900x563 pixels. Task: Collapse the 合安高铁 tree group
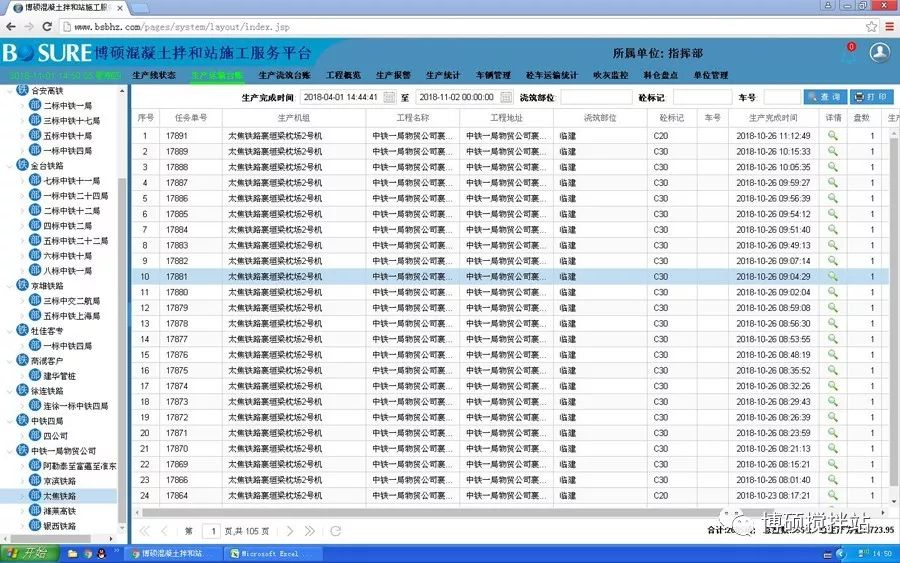point(9,91)
